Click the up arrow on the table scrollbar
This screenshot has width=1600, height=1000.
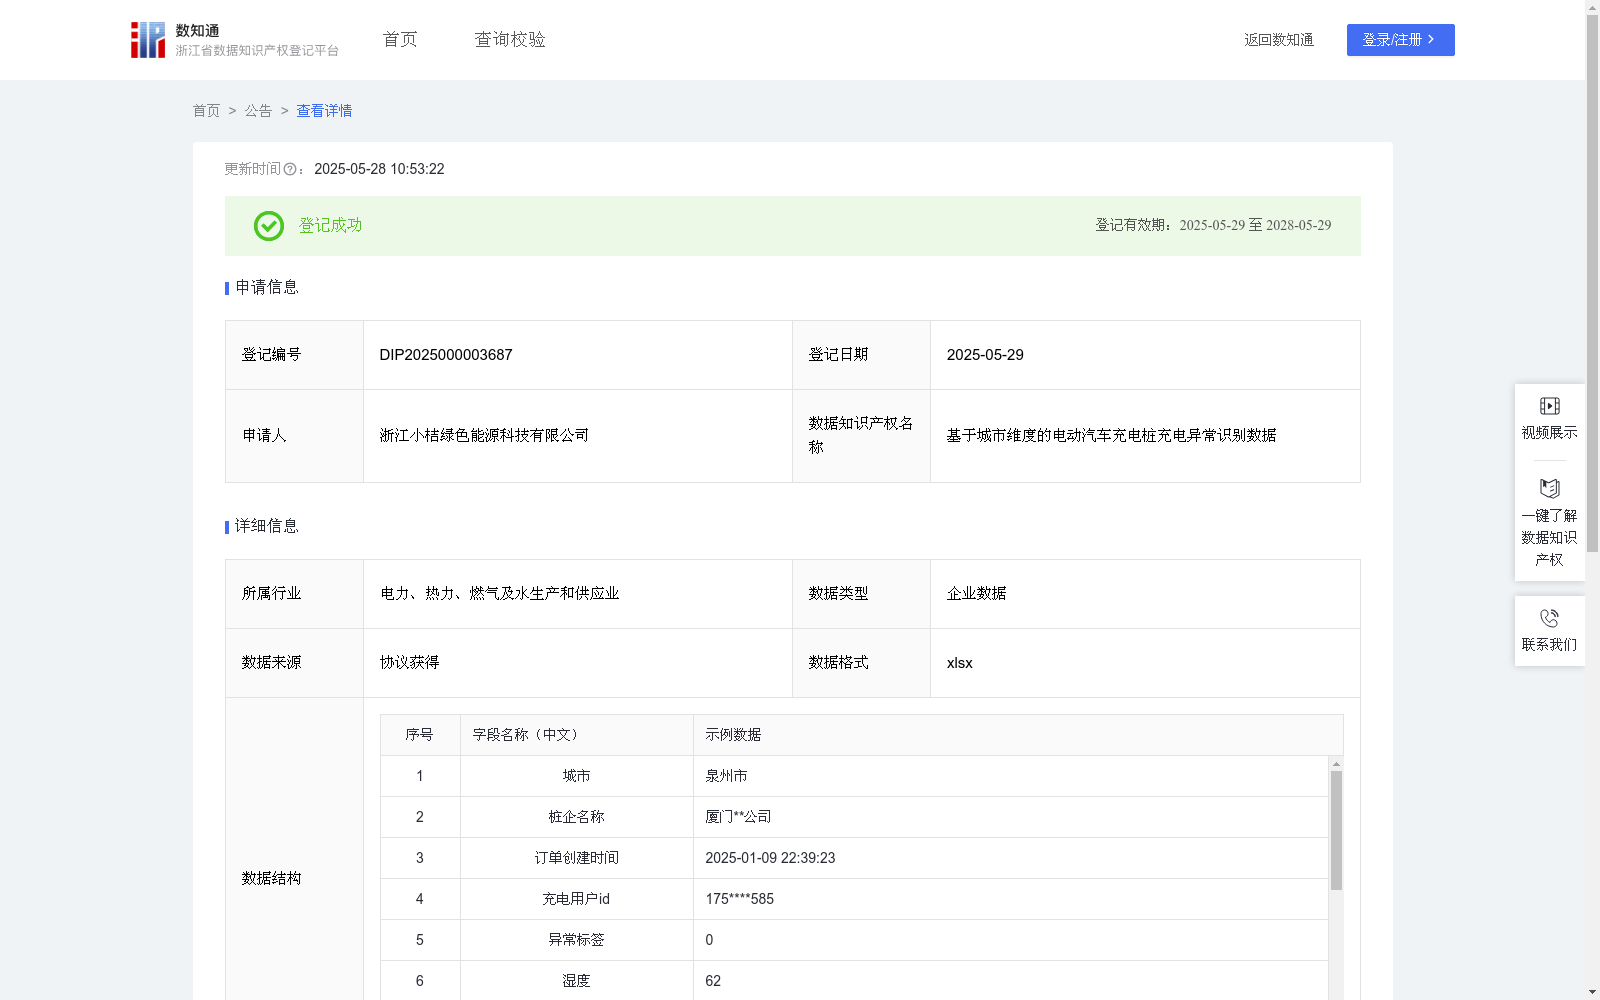coord(1335,763)
